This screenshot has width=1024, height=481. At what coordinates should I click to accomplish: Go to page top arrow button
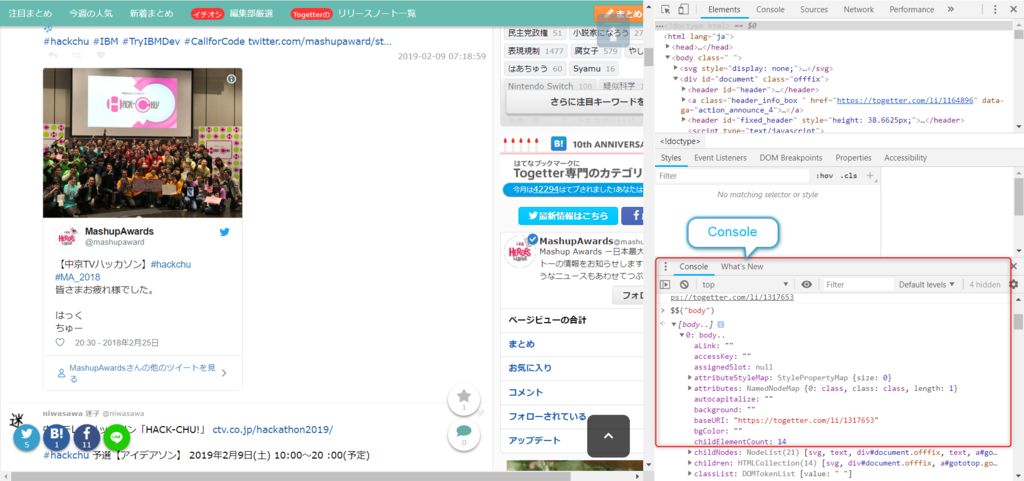[x=608, y=435]
